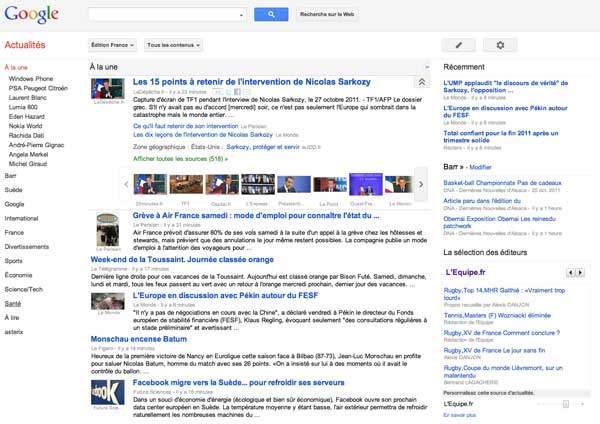Viewport: 600px width, 424px height.
Task: Click the blue search magnifier button
Action: coord(271,15)
